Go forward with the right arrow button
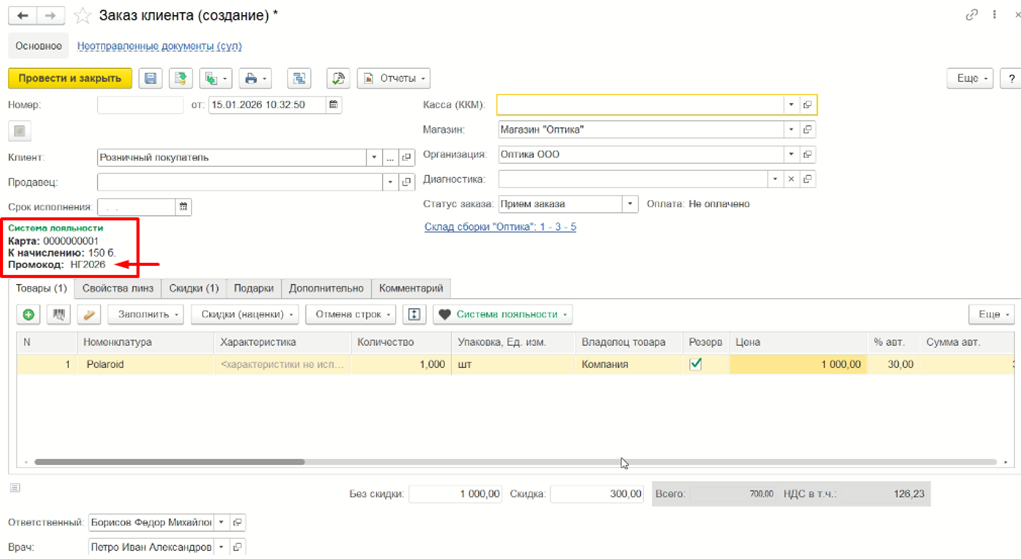 50,16
